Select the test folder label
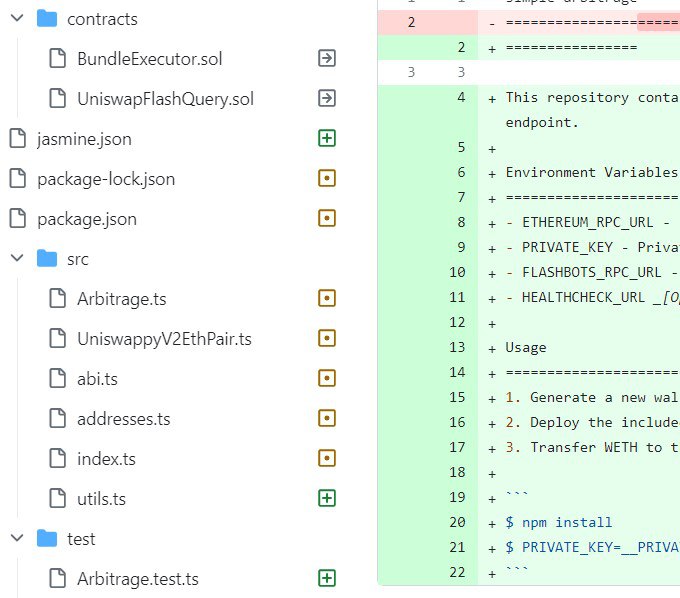This screenshot has width=680, height=598. pyautogui.click(x=81, y=539)
